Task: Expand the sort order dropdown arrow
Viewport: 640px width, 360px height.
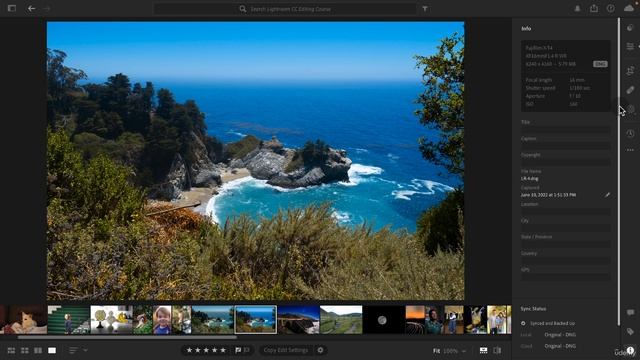Action: (85, 350)
